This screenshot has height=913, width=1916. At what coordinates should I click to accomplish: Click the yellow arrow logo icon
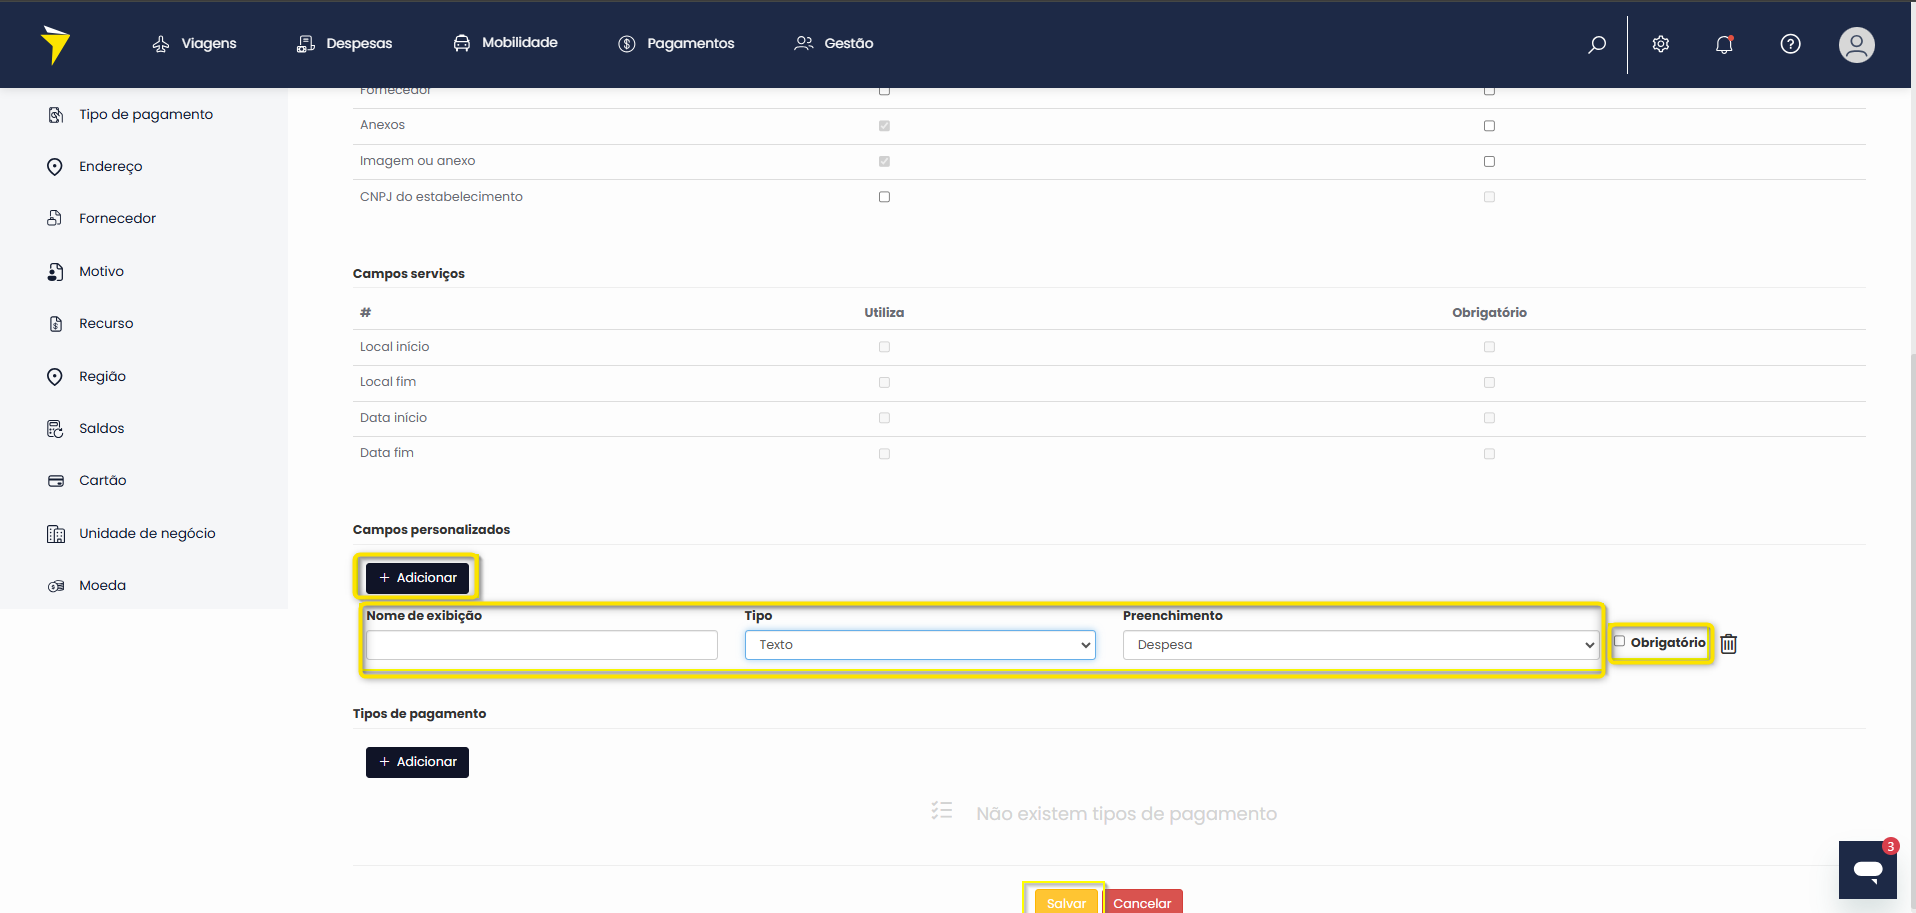coord(55,45)
